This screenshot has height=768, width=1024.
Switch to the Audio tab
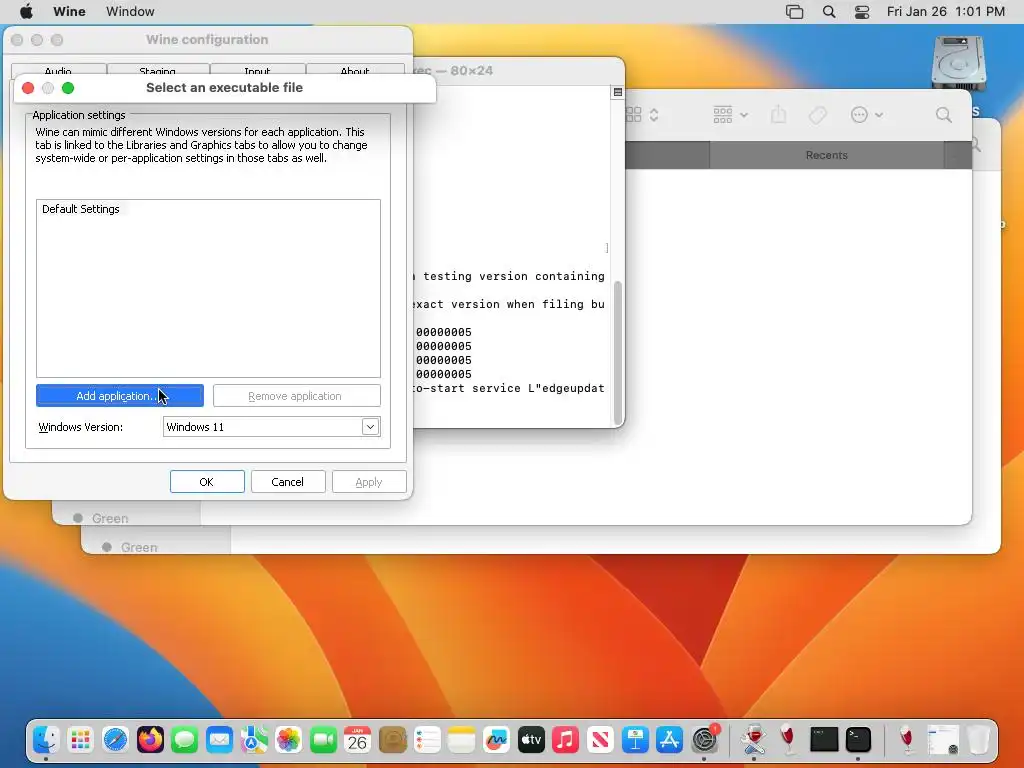[x=59, y=71]
